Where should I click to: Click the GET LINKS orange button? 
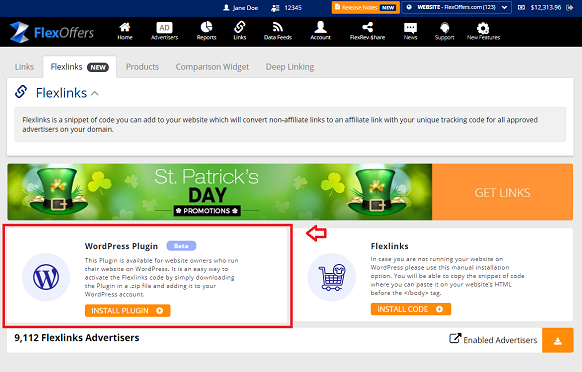pyautogui.click(x=502, y=192)
